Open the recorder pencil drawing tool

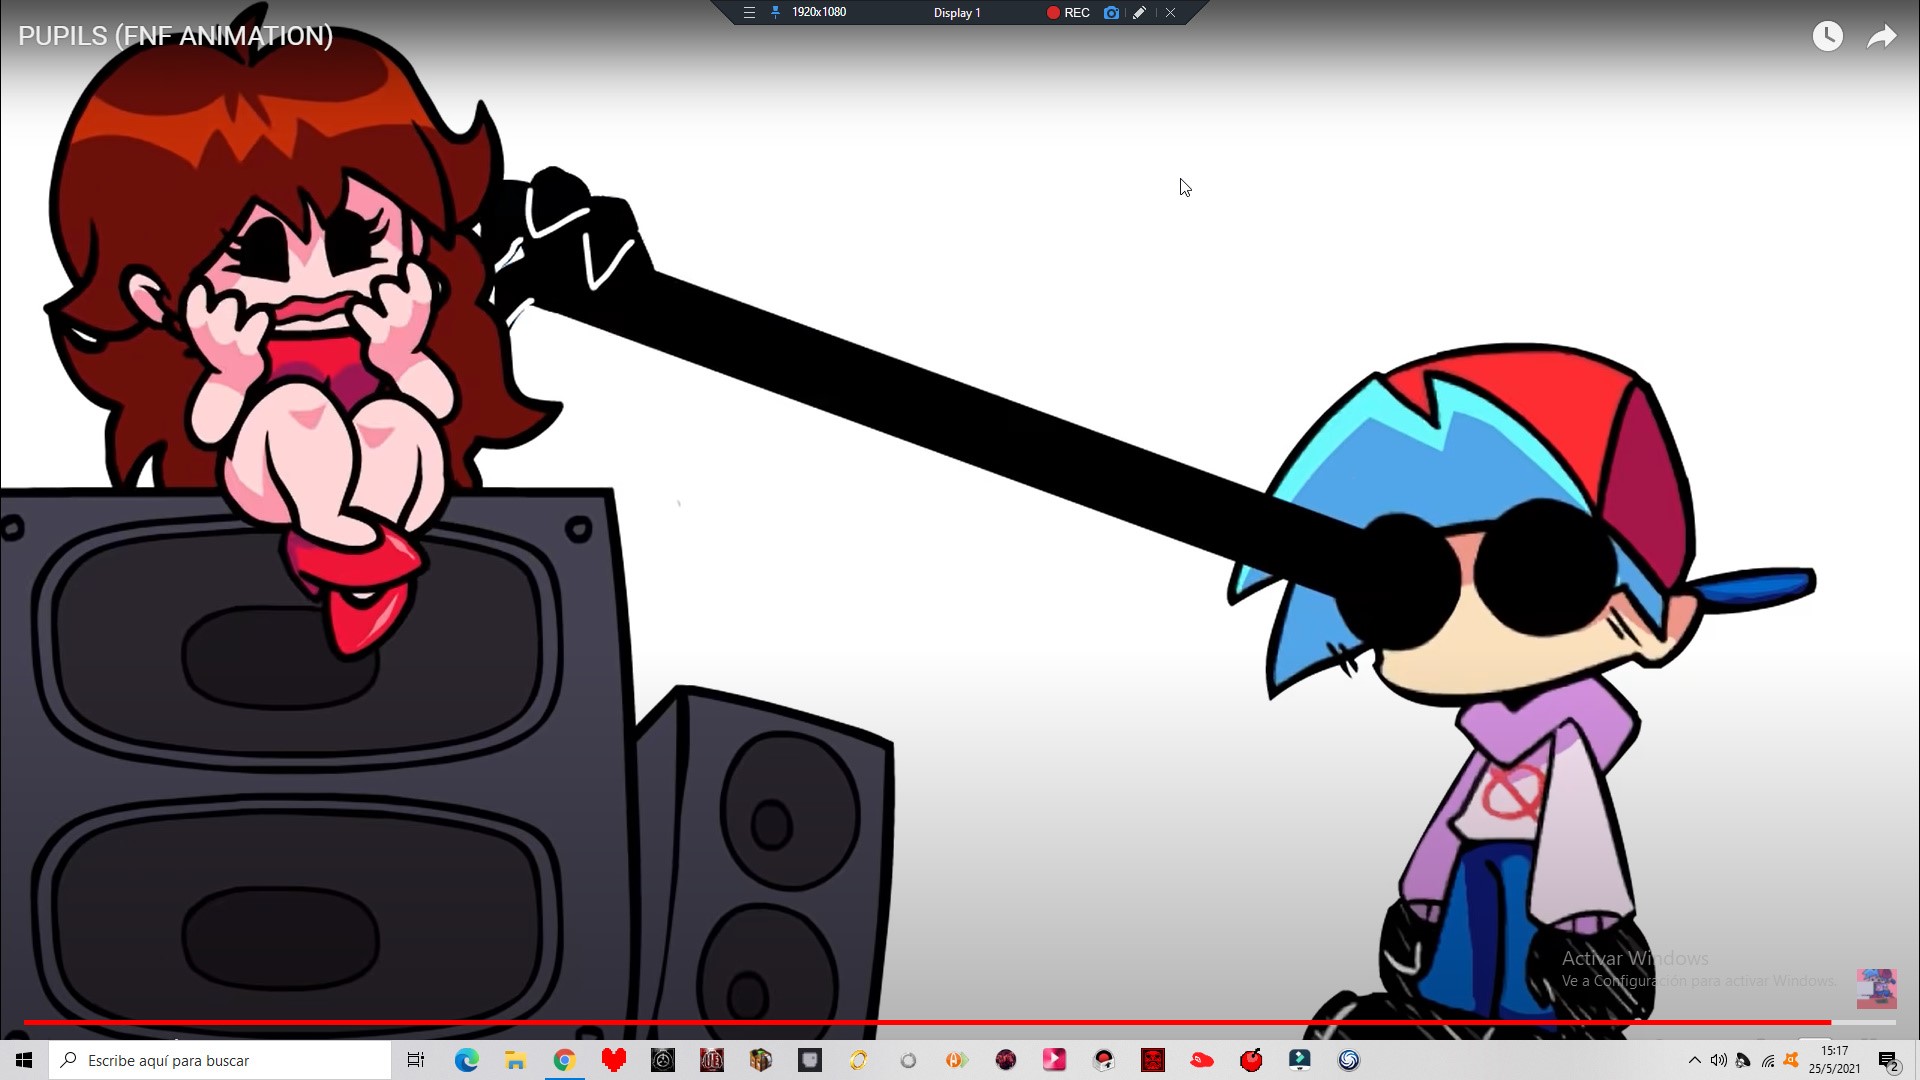1139,13
